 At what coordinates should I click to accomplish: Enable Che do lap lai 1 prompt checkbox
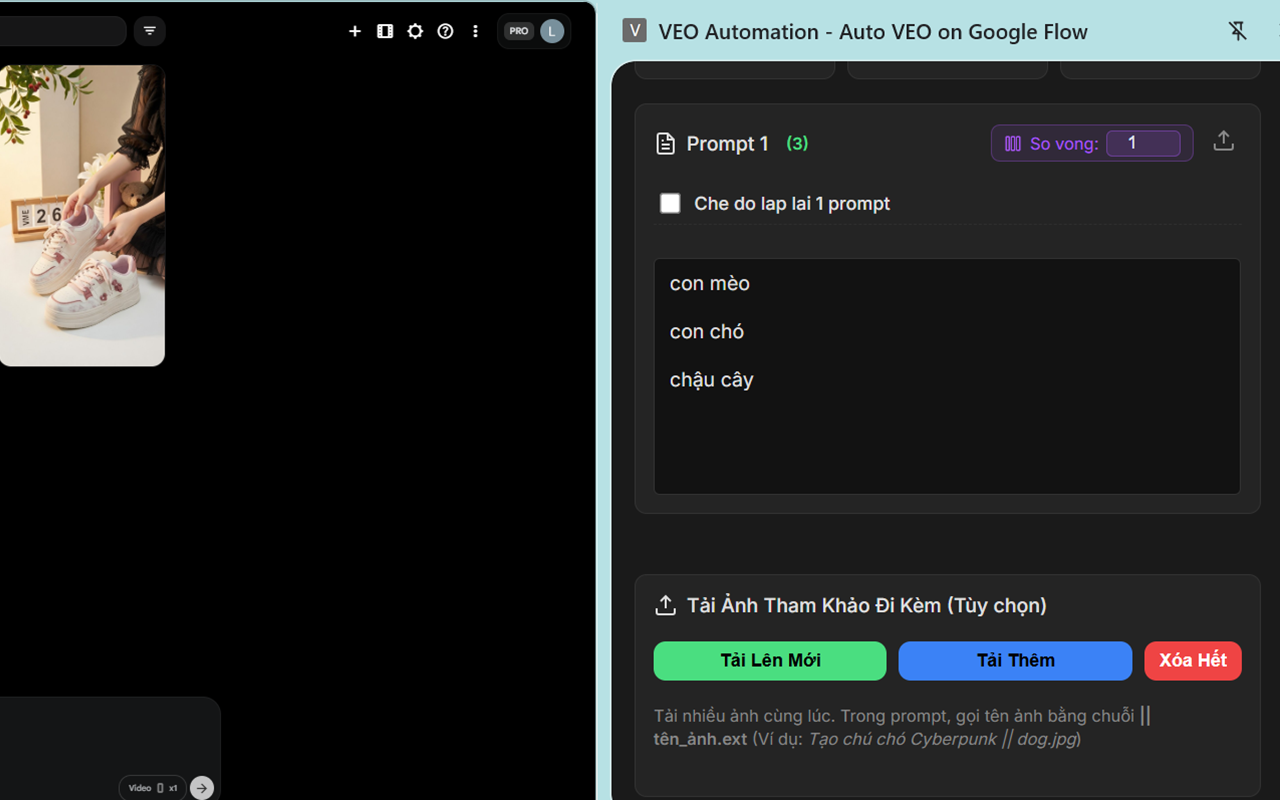670,203
